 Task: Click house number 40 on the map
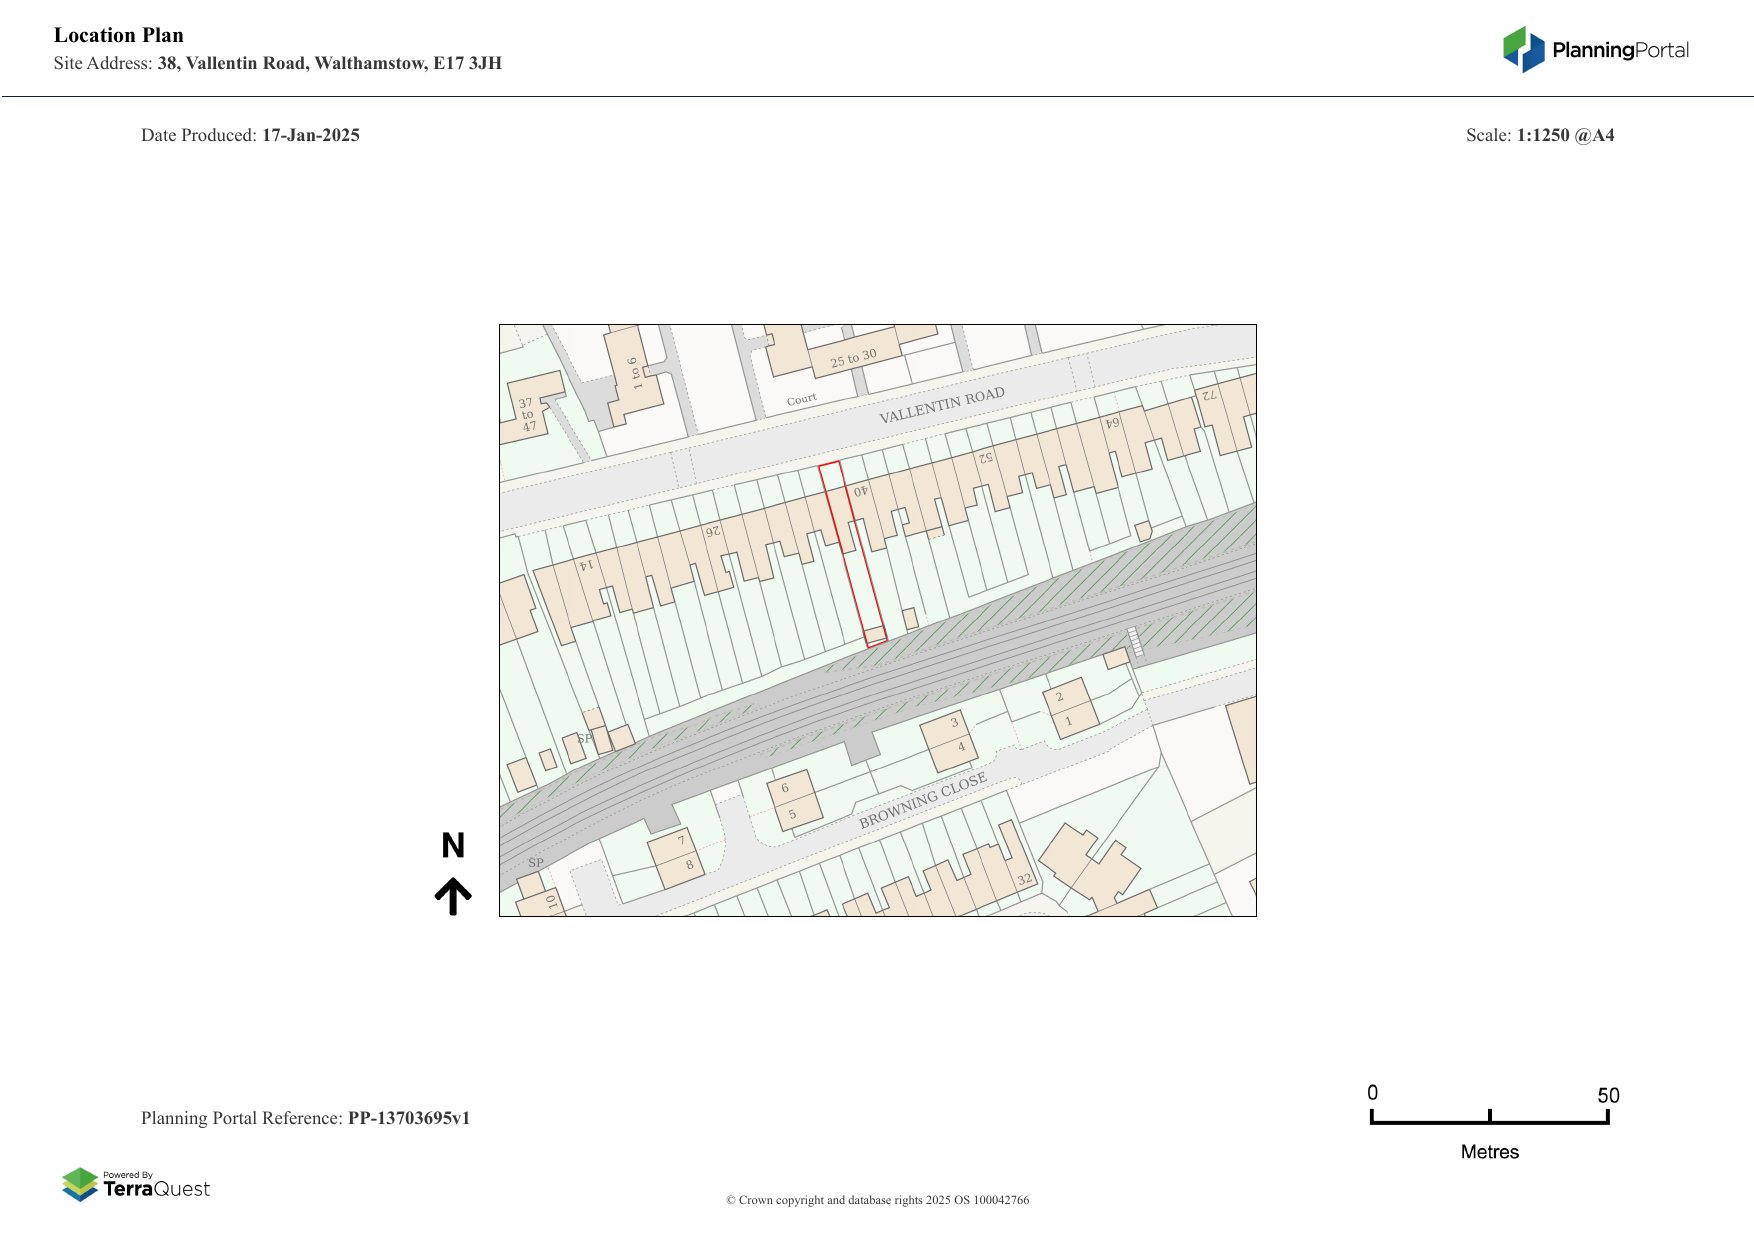[x=860, y=491]
